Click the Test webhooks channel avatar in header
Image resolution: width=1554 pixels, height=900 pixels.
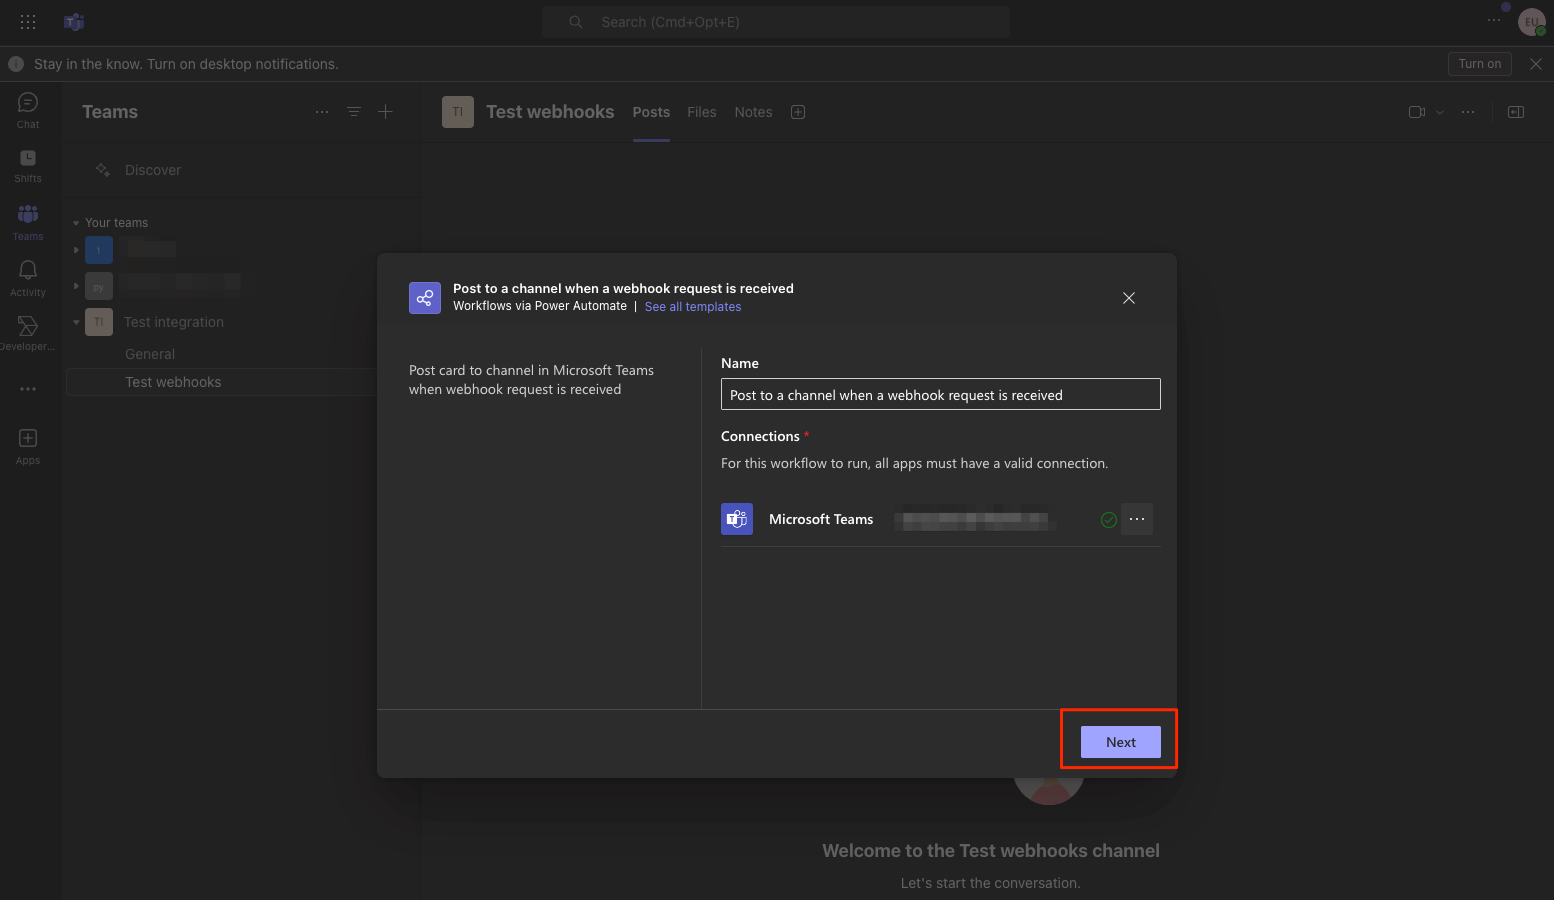click(458, 112)
